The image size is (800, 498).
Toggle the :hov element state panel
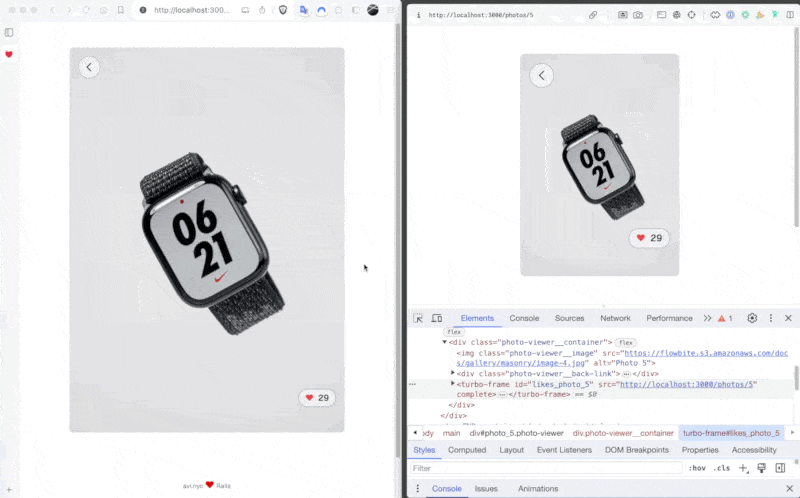697,468
